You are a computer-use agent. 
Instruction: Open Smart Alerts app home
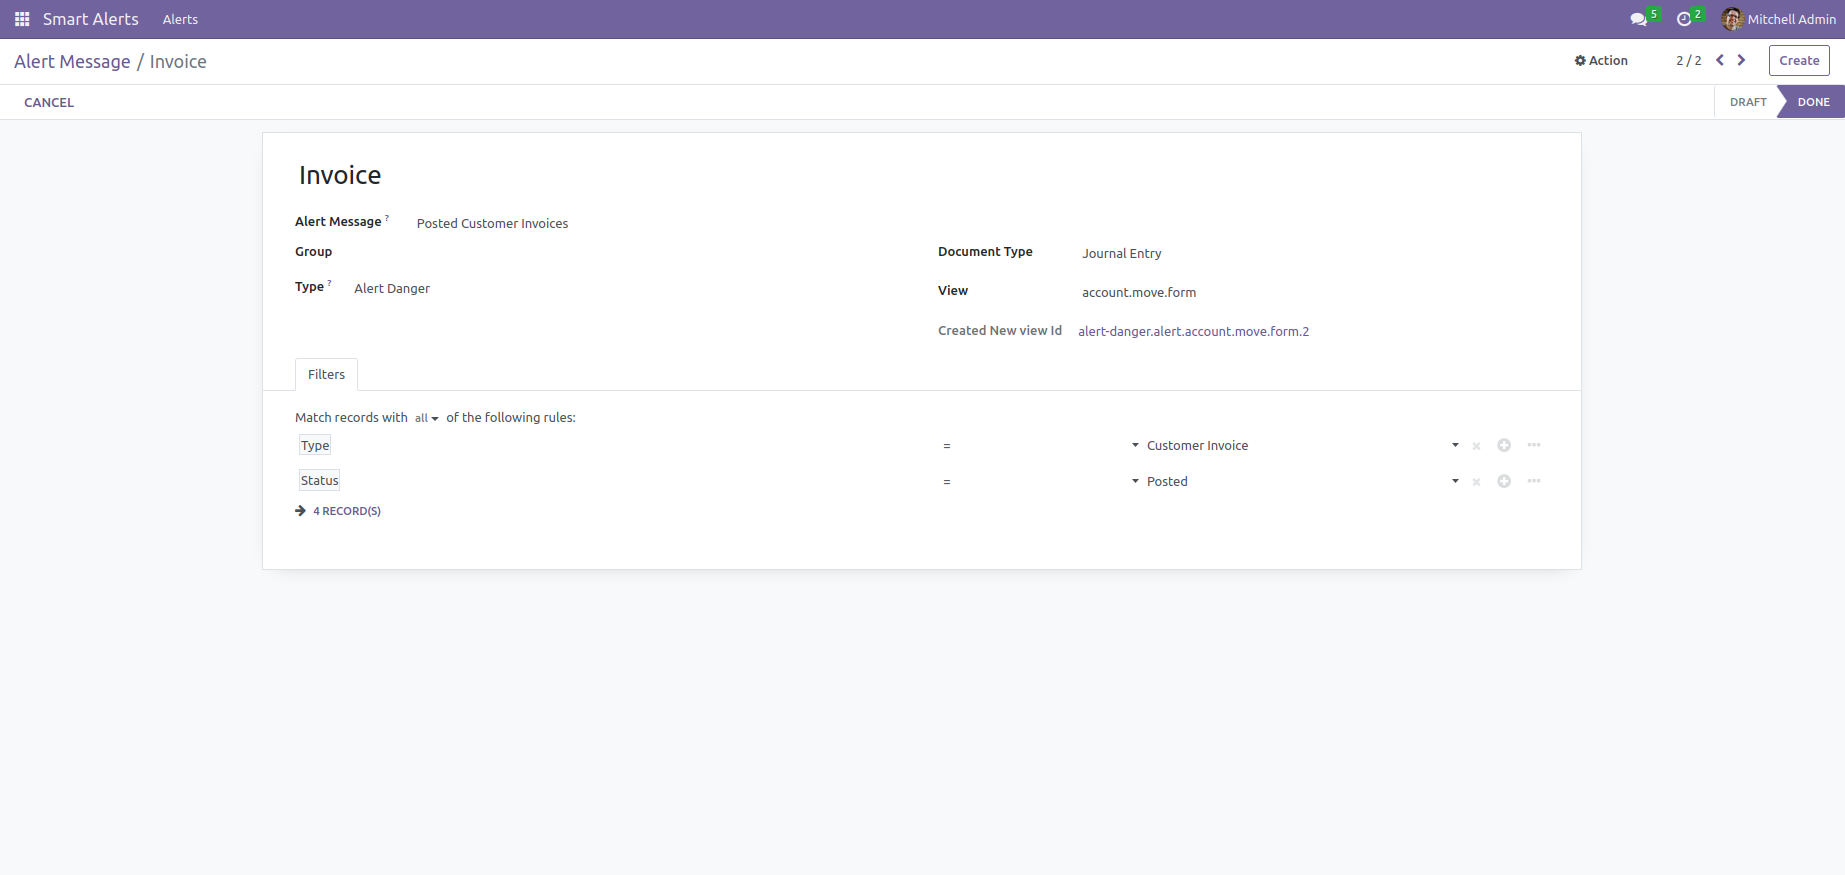tap(90, 19)
